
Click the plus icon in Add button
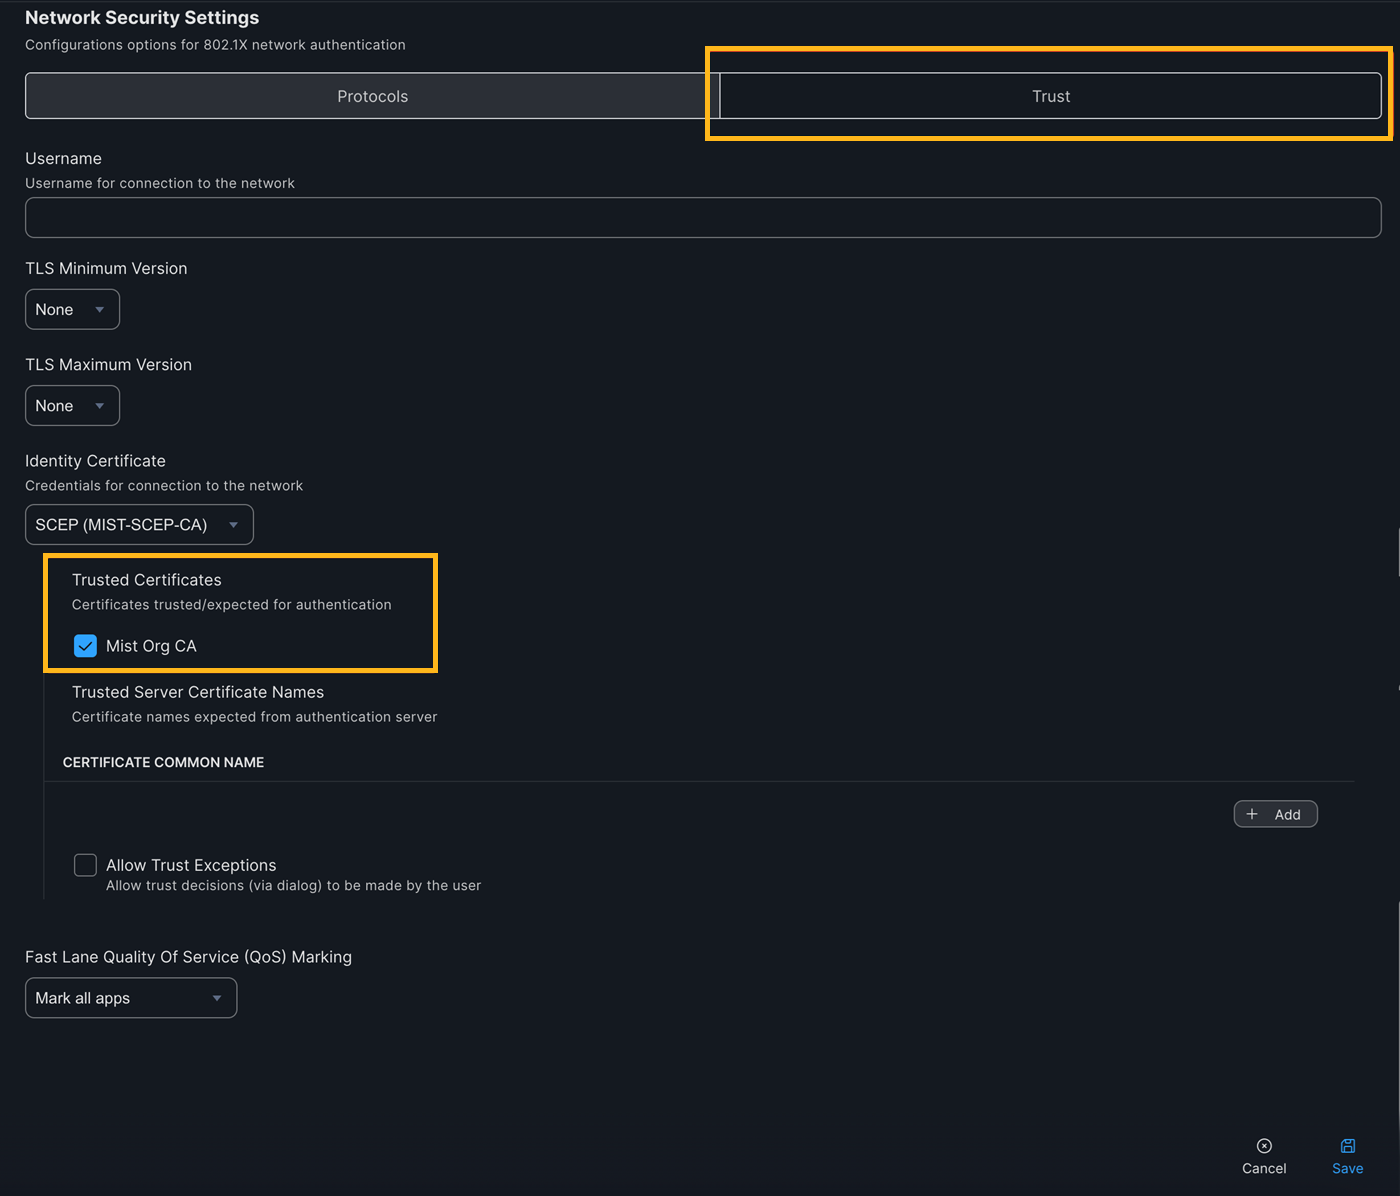coord(1252,814)
